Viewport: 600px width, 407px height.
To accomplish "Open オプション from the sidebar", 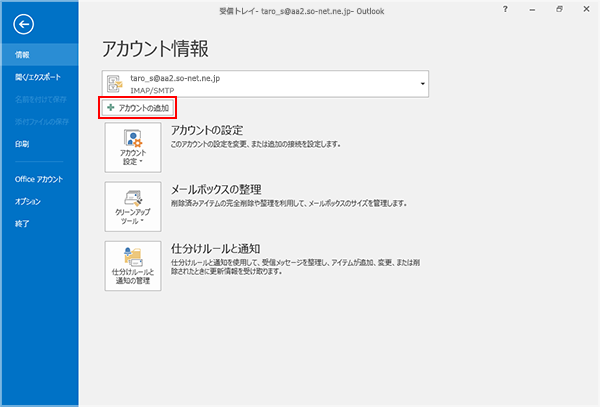I will (28, 201).
